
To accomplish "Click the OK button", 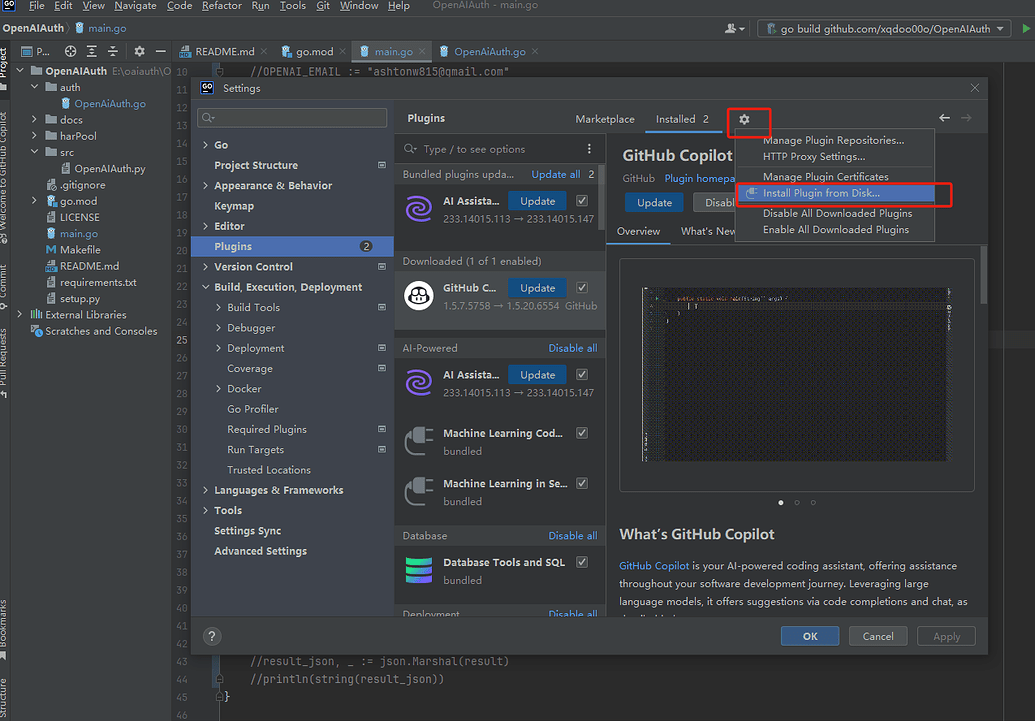I will point(810,636).
